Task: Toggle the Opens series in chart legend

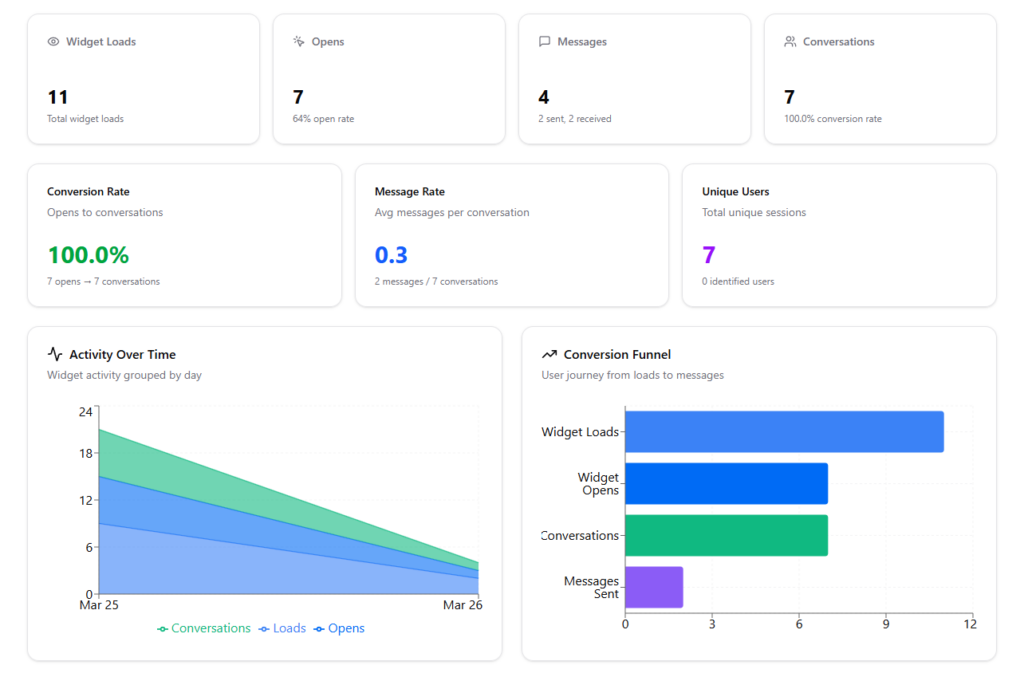Action: point(339,628)
